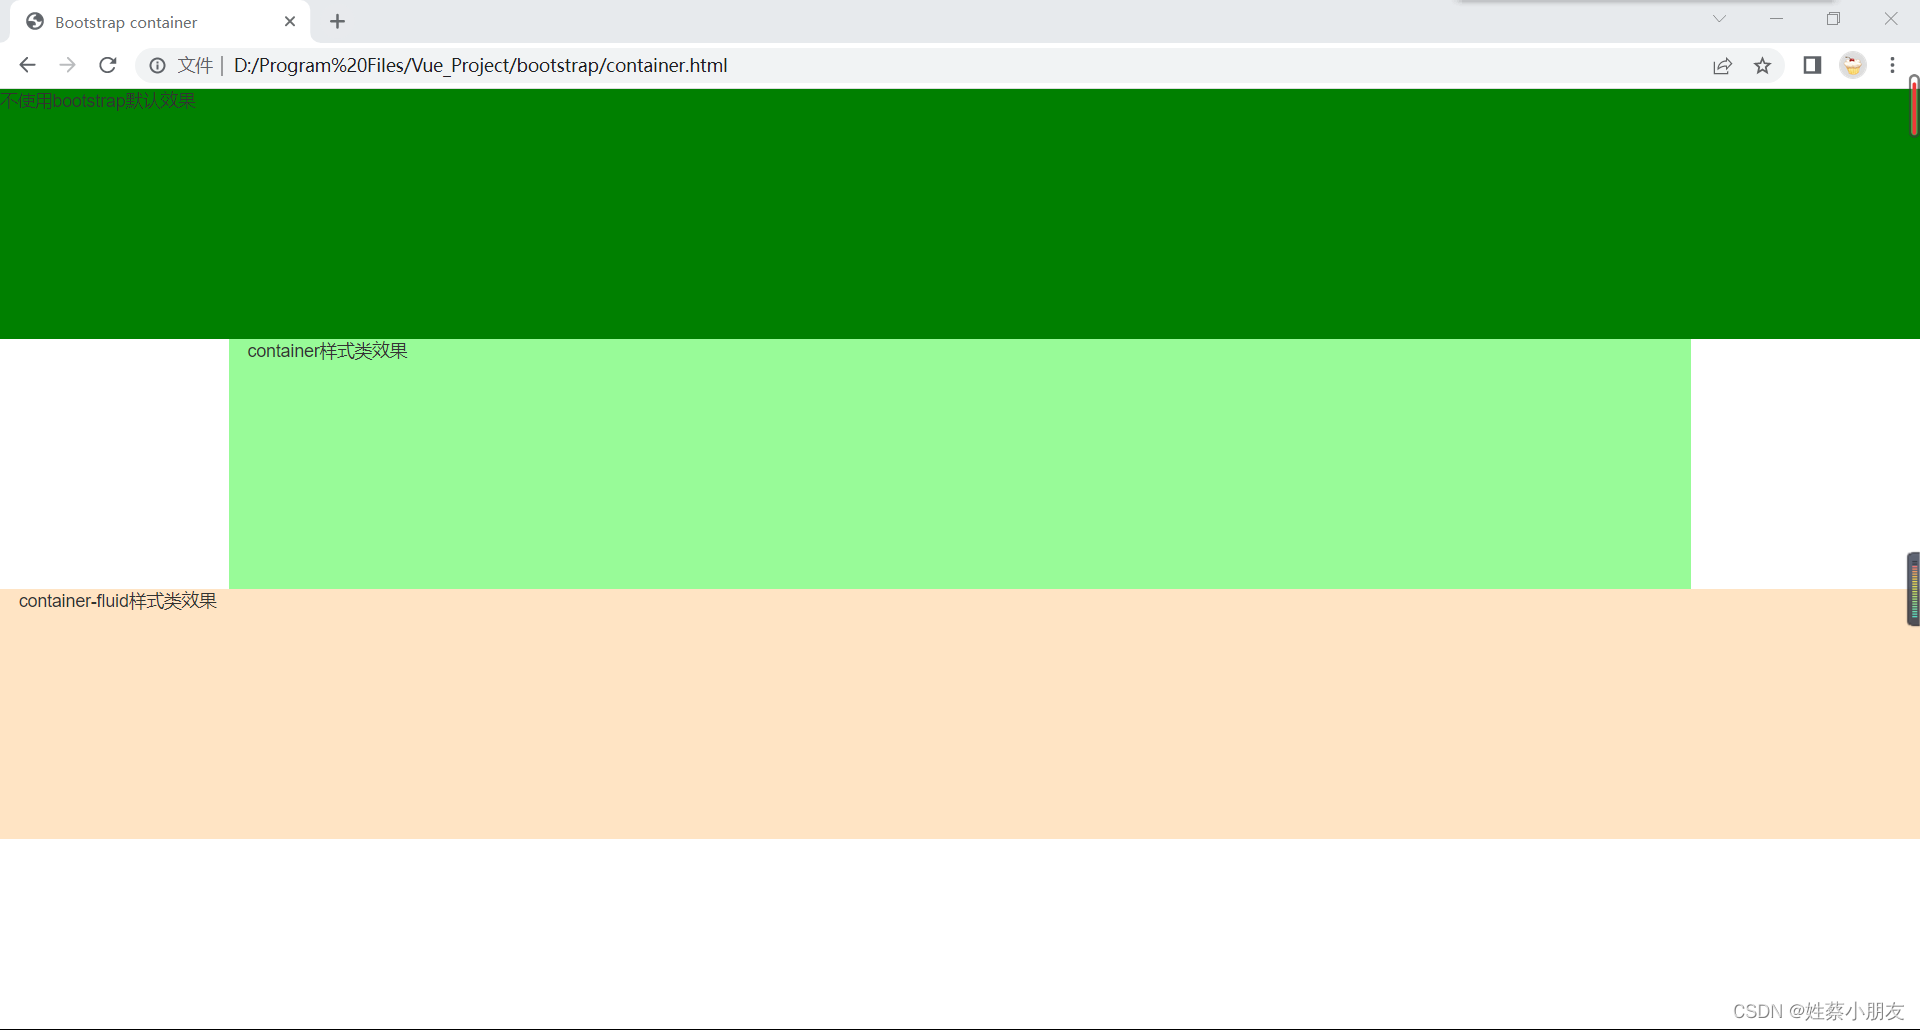Close the Bootstrap container tab
The height and width of the screenshot is (1030, 1920).
[290, 21]
